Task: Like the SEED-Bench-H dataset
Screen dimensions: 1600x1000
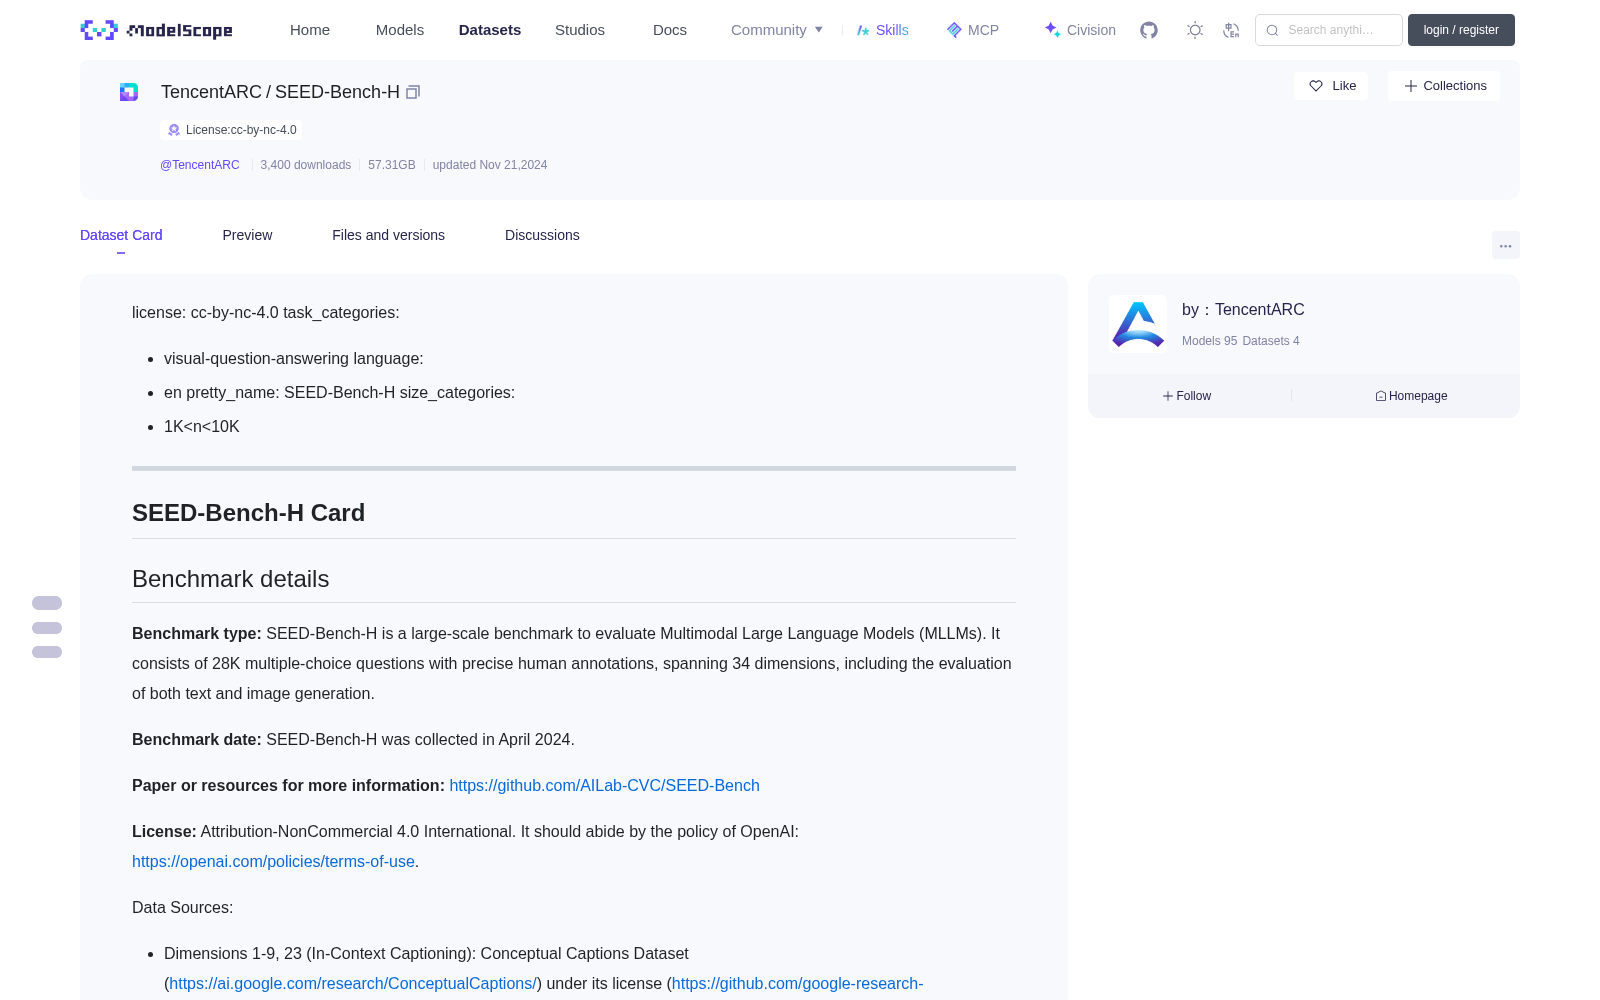Action: click(x=1332, y=86)
